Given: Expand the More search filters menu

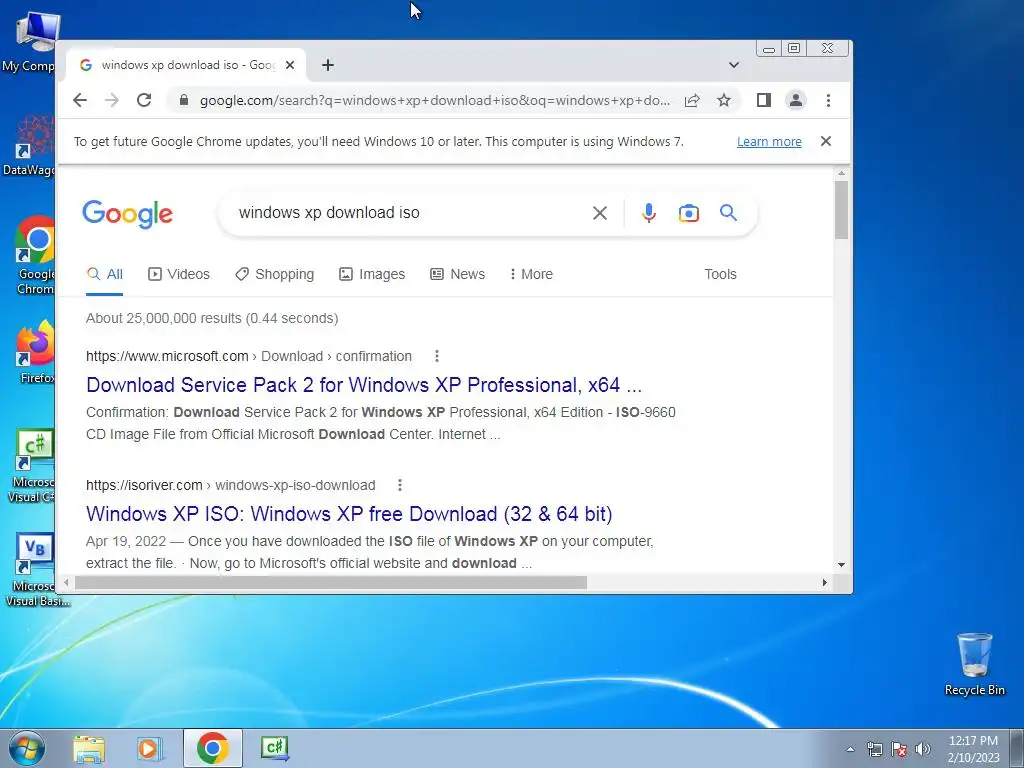Looking at the screenshot, I should pyautogui.click(x=532, y=274).
